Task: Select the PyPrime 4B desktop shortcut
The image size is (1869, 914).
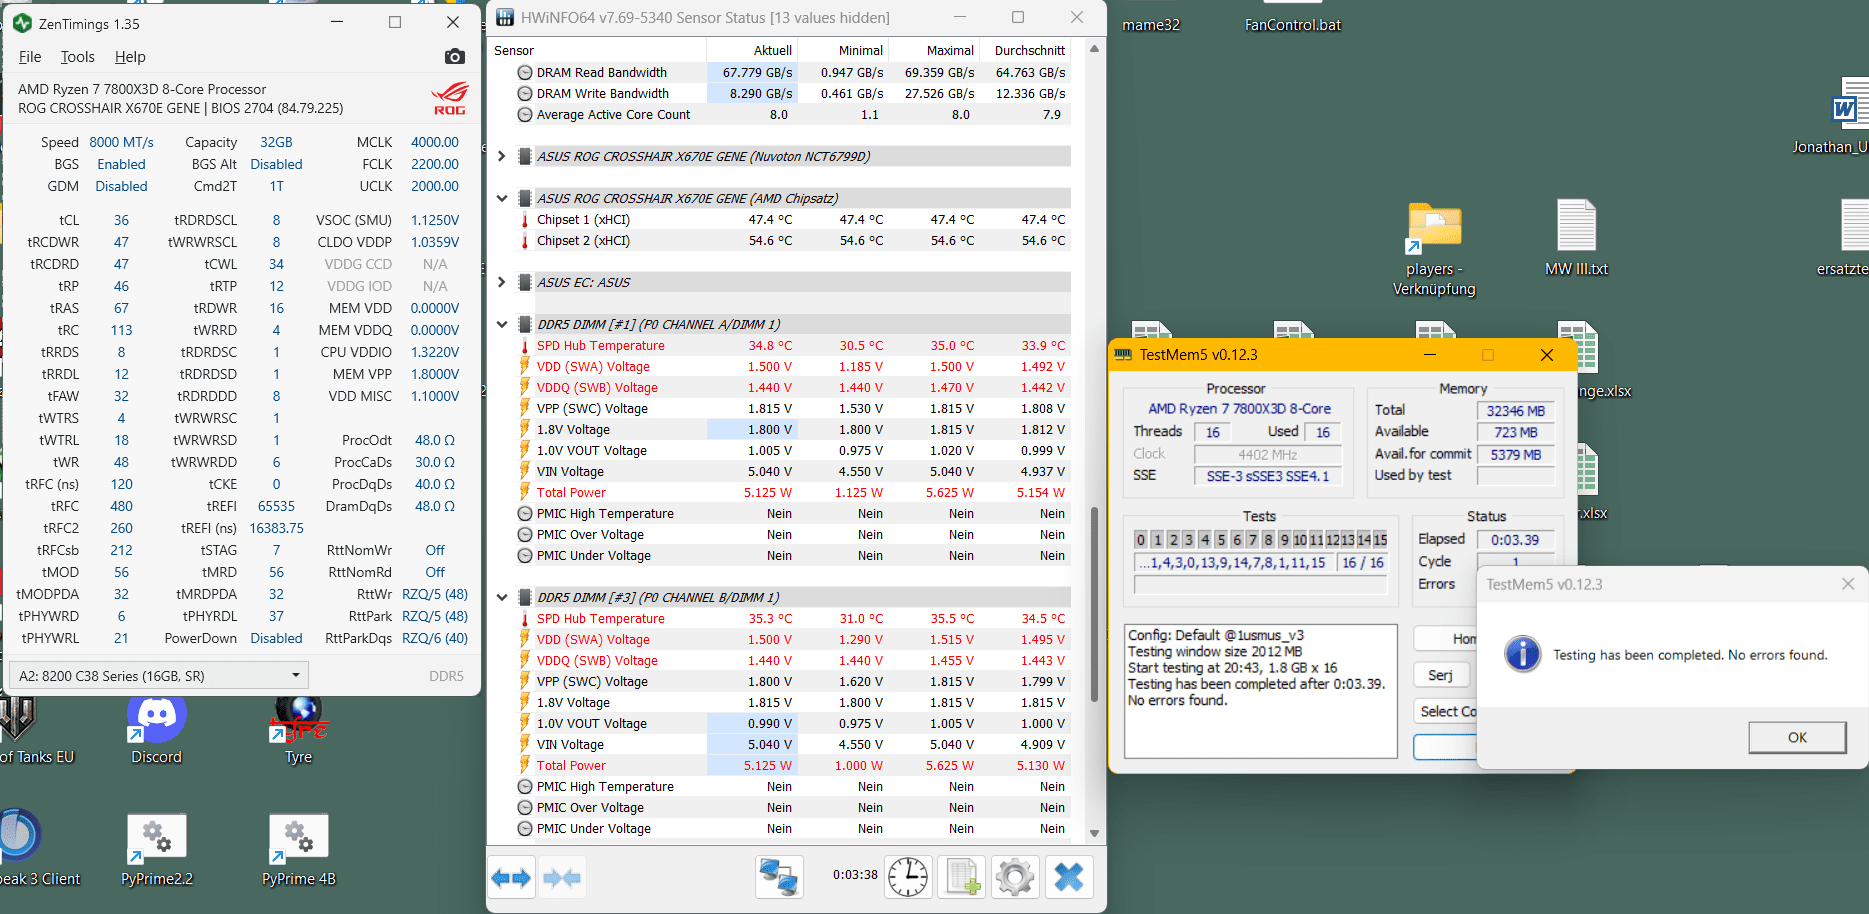Action: coord(299,851)
